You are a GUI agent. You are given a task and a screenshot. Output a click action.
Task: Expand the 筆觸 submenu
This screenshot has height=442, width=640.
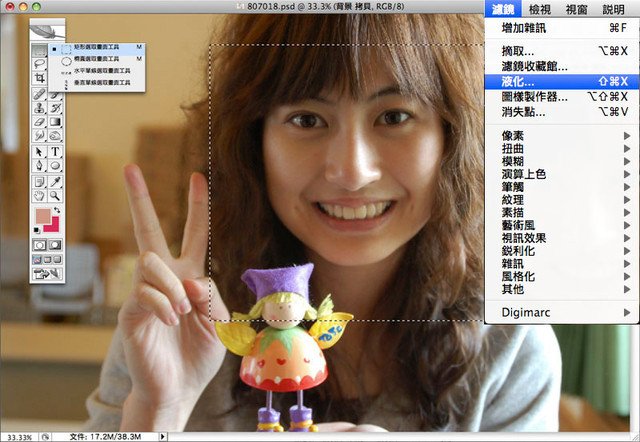click(562, 187)
